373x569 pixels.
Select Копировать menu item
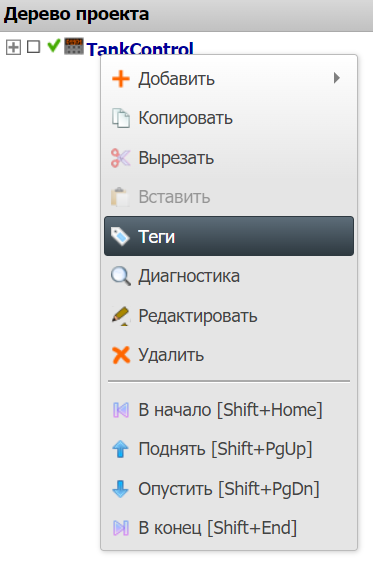(229, 118)
